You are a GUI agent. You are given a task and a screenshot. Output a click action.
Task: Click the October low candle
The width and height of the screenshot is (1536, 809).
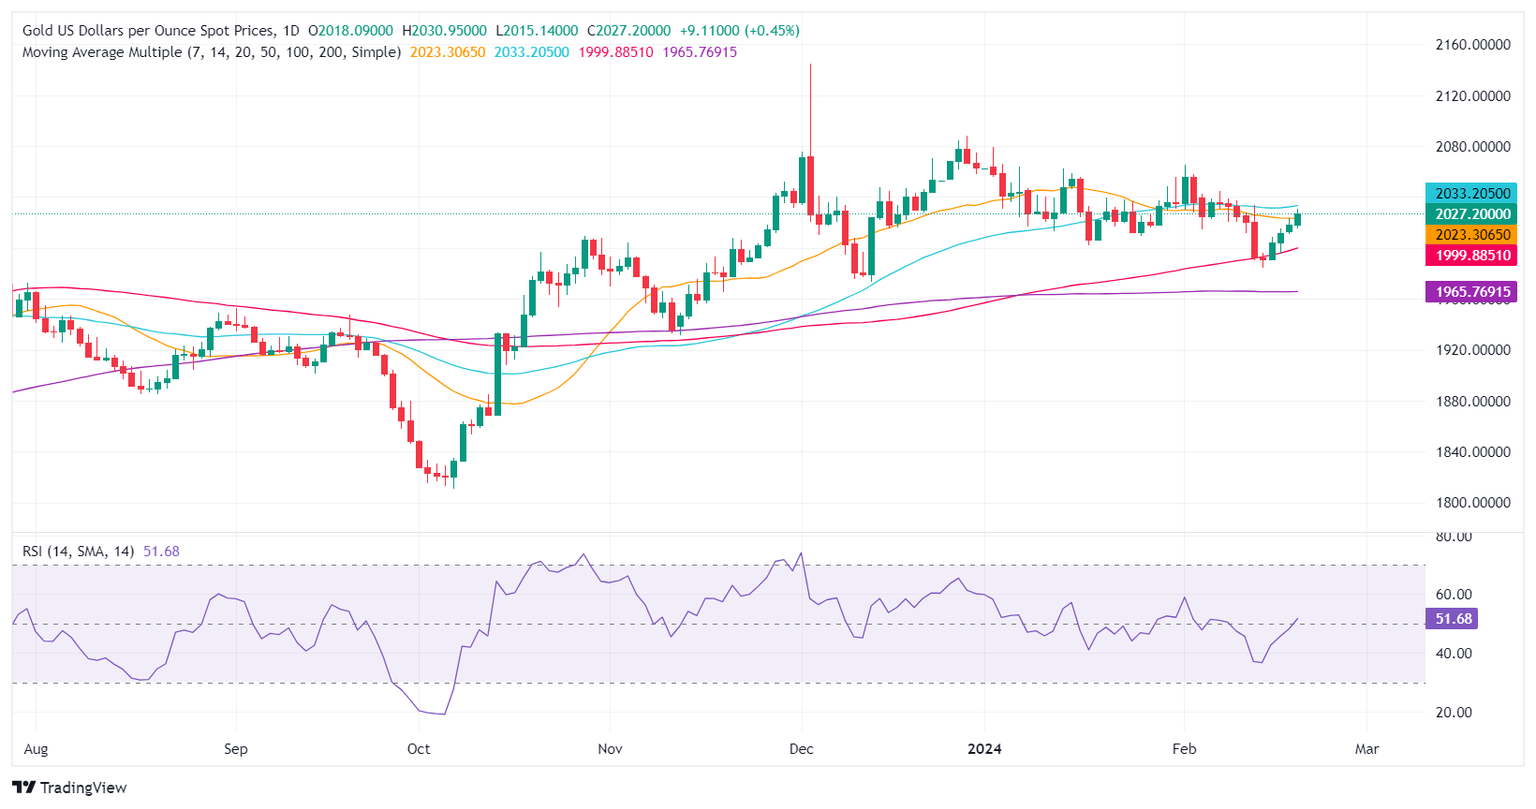453,471
